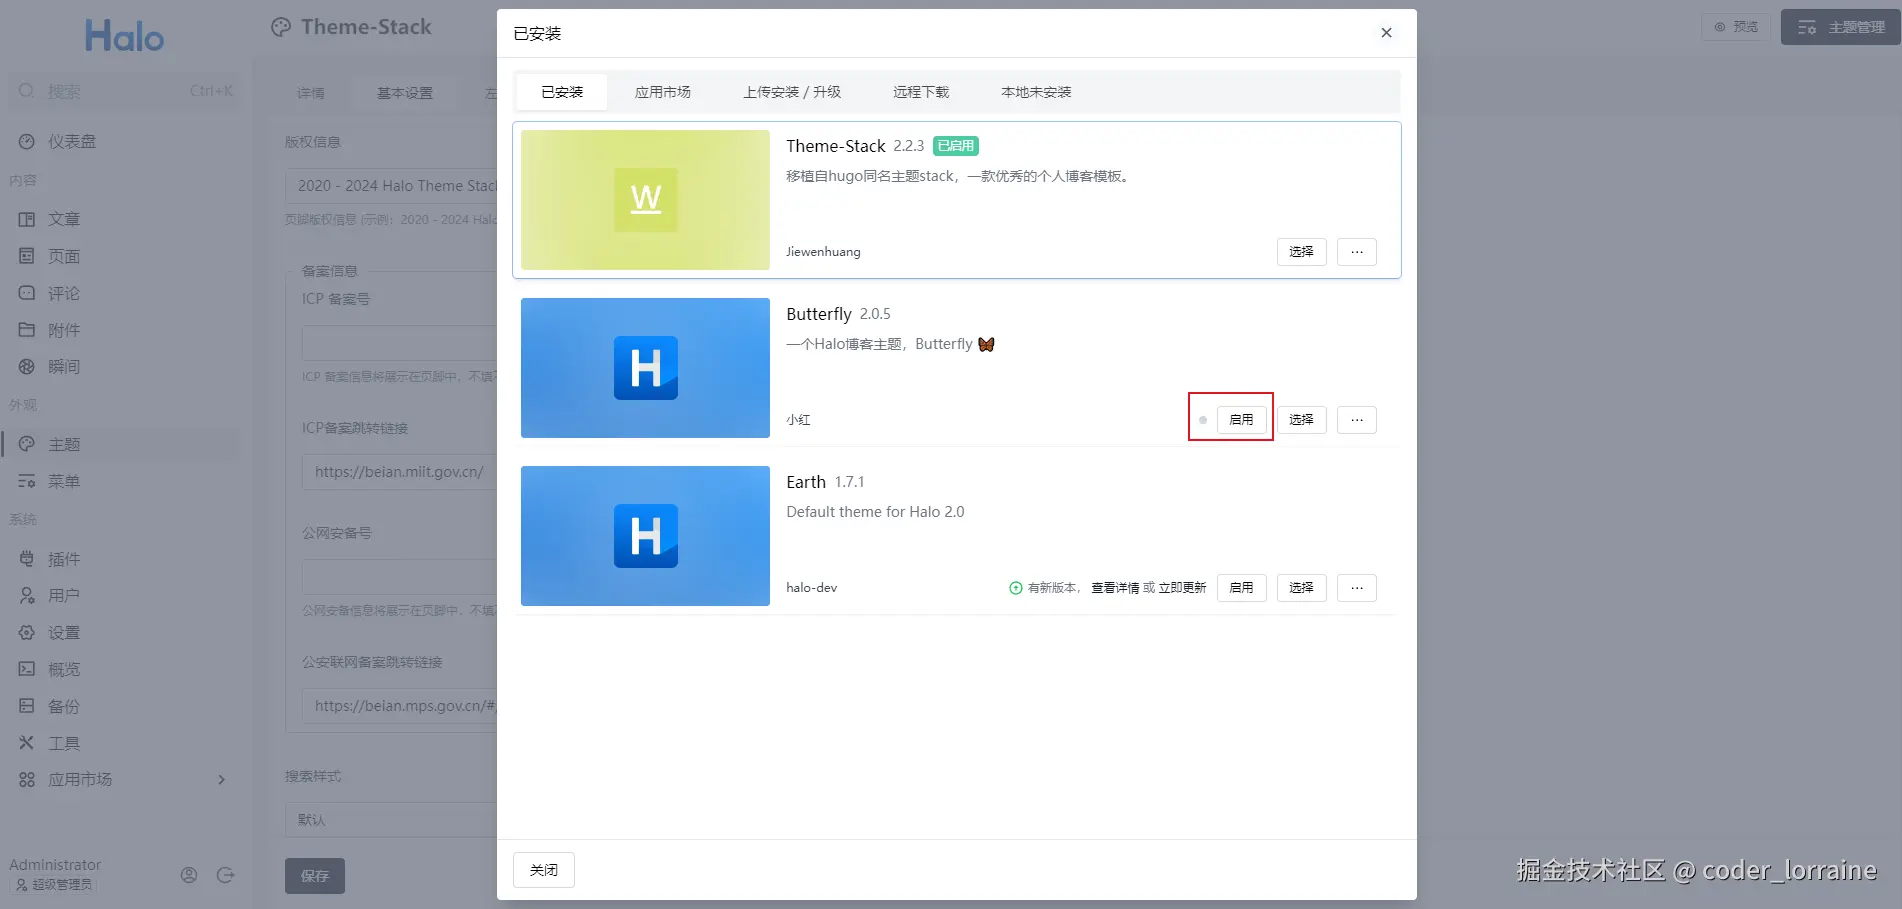The height and width of the screenshot is (909, 1902).
Task: Click the 文章 articles sidebar icon
Action: point(27,219)
